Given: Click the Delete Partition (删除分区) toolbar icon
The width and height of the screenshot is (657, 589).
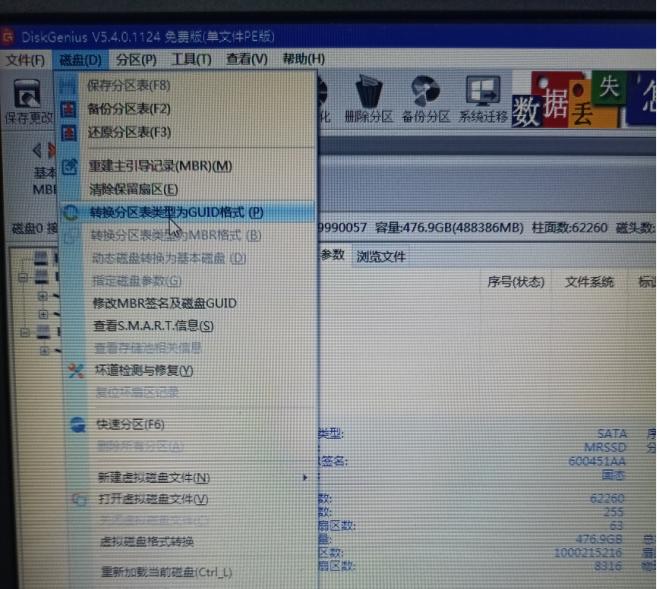Looking at the screenshot, I should pos(368,99).
